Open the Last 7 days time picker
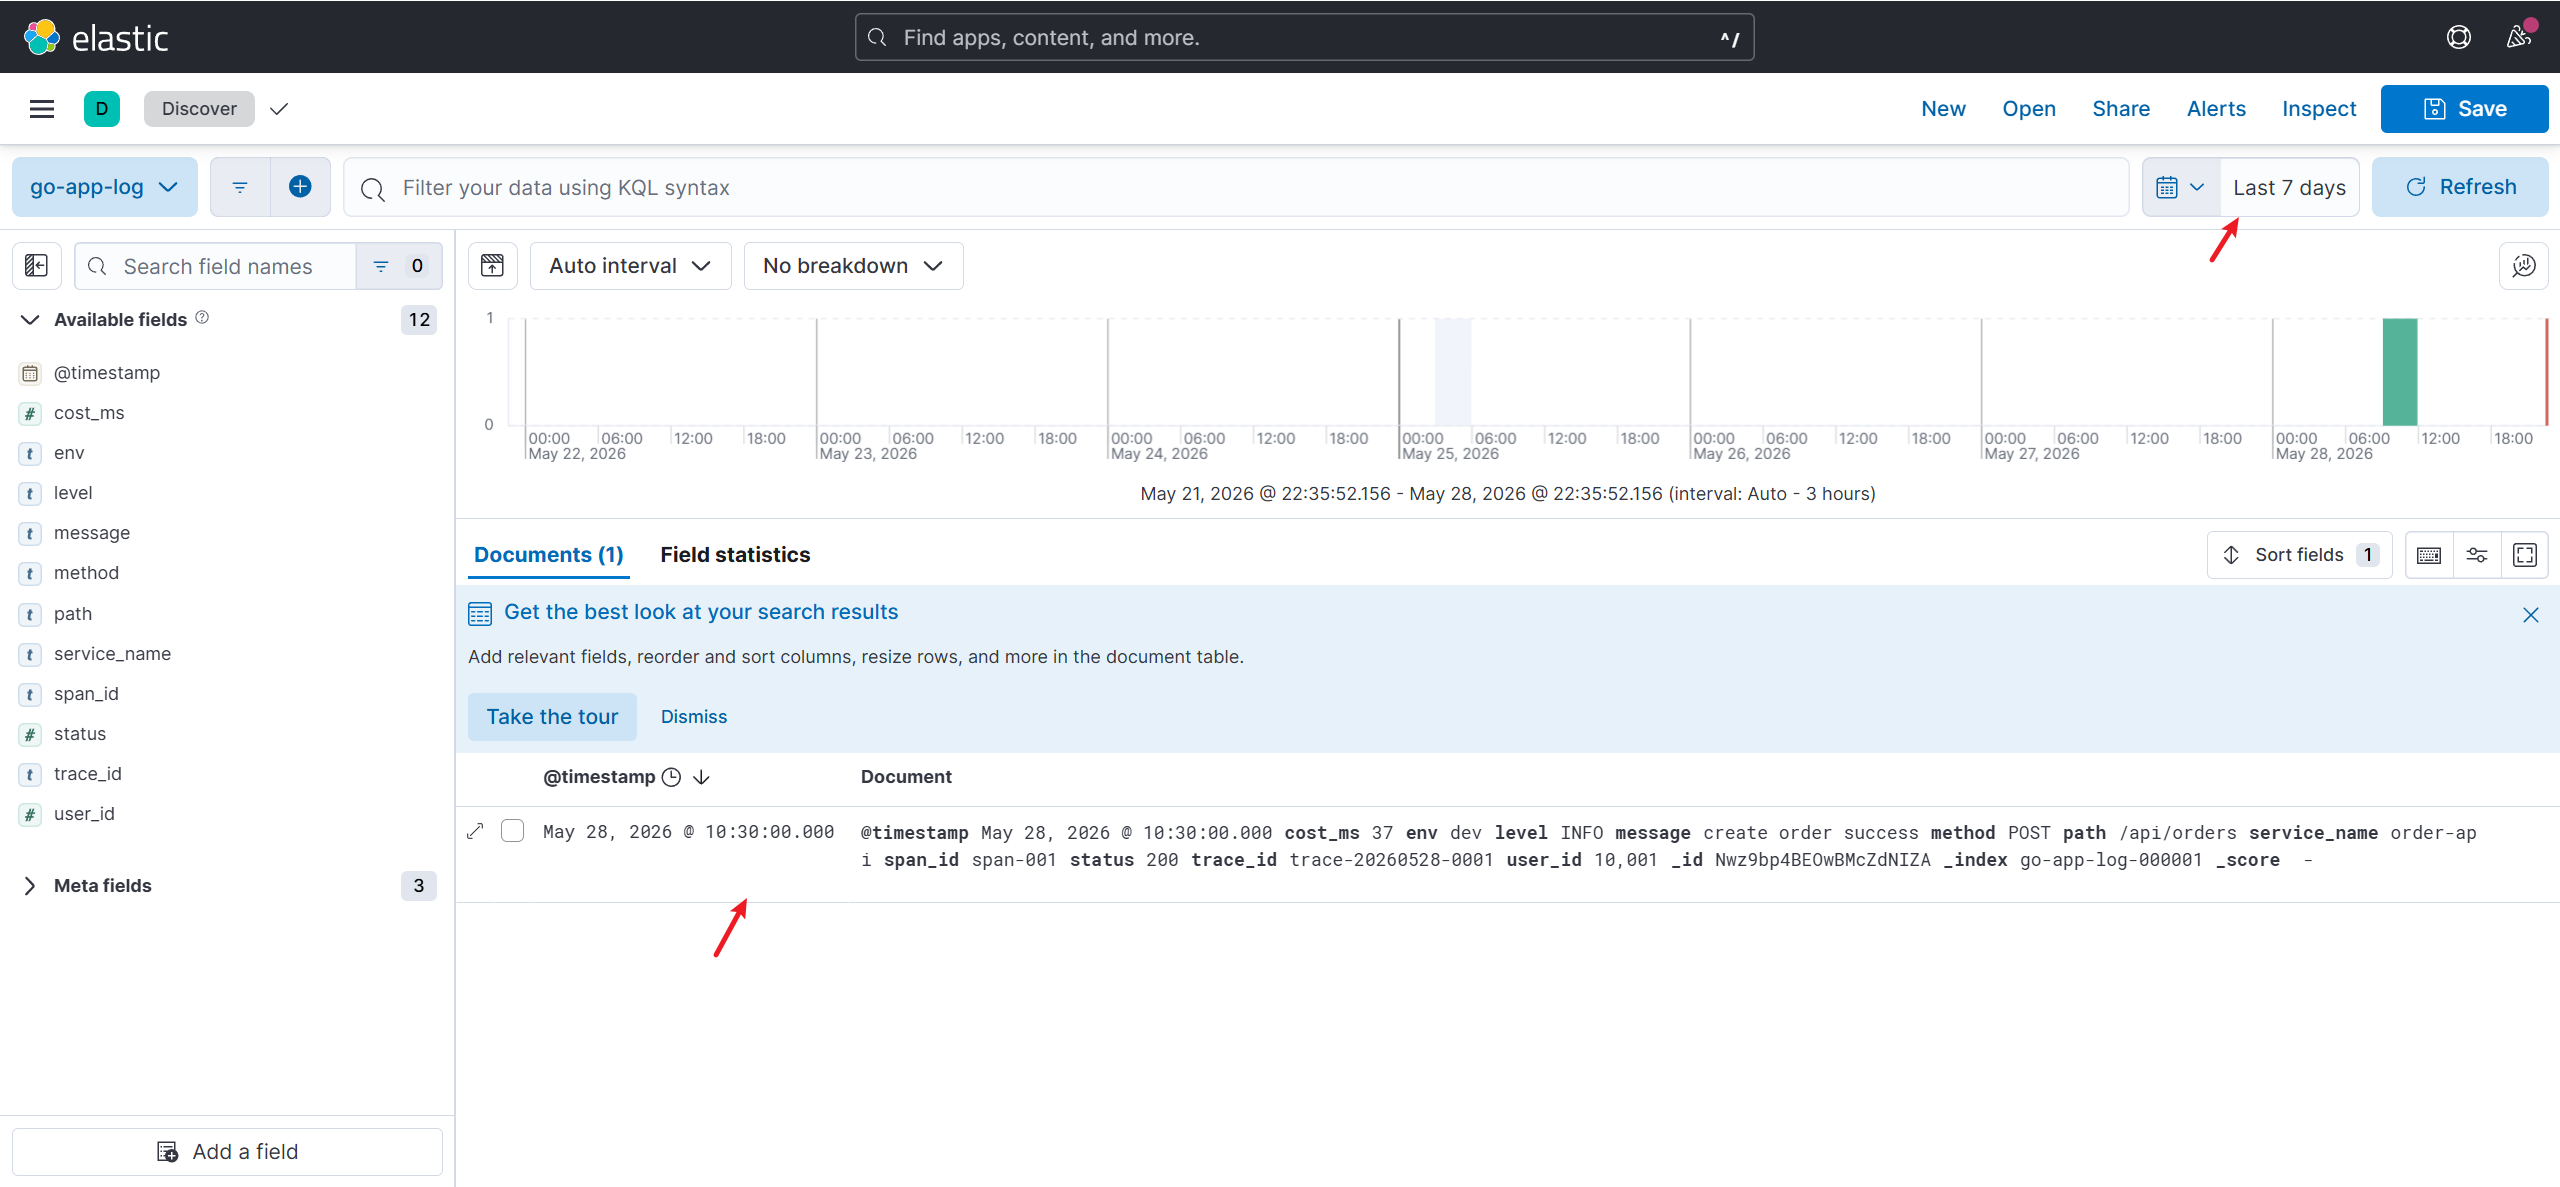 pyautogui.click(x=2290, y=187)
